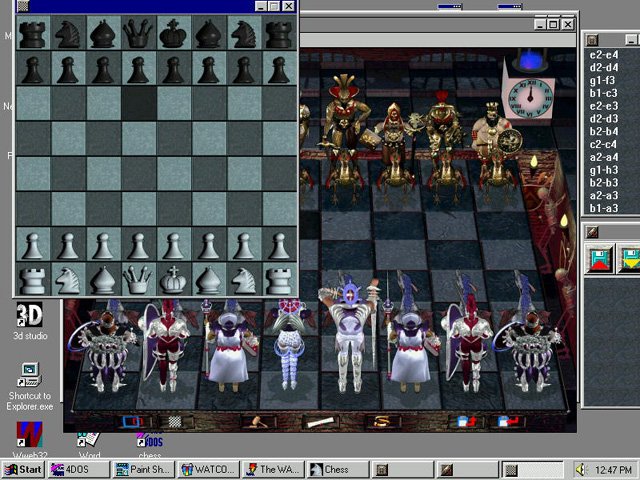Choose move d2-d3 in the move list
Viewport: 640px width, 480px height.
pyautogui.click(x=603, y=119)
